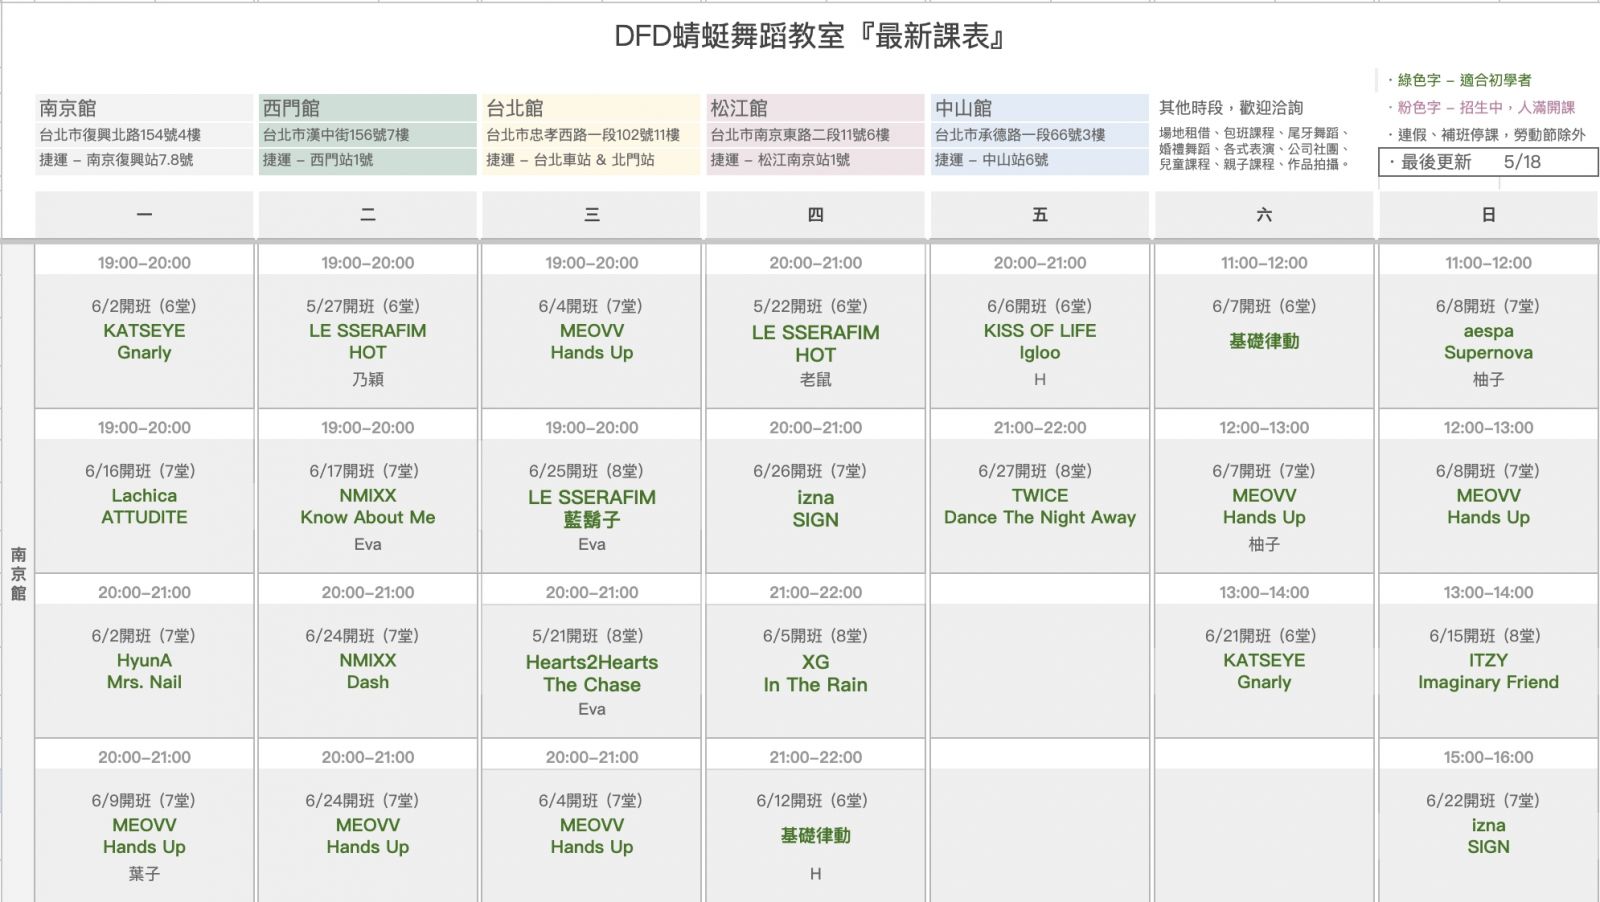Image resolution: width=1600 pixels, height=902 pixels.
Task: Select Tuesday column header 二
Action: coord(367,215)
